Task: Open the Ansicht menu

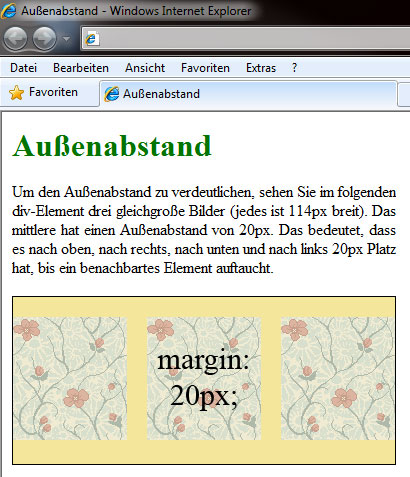Action: pos(145,68)
